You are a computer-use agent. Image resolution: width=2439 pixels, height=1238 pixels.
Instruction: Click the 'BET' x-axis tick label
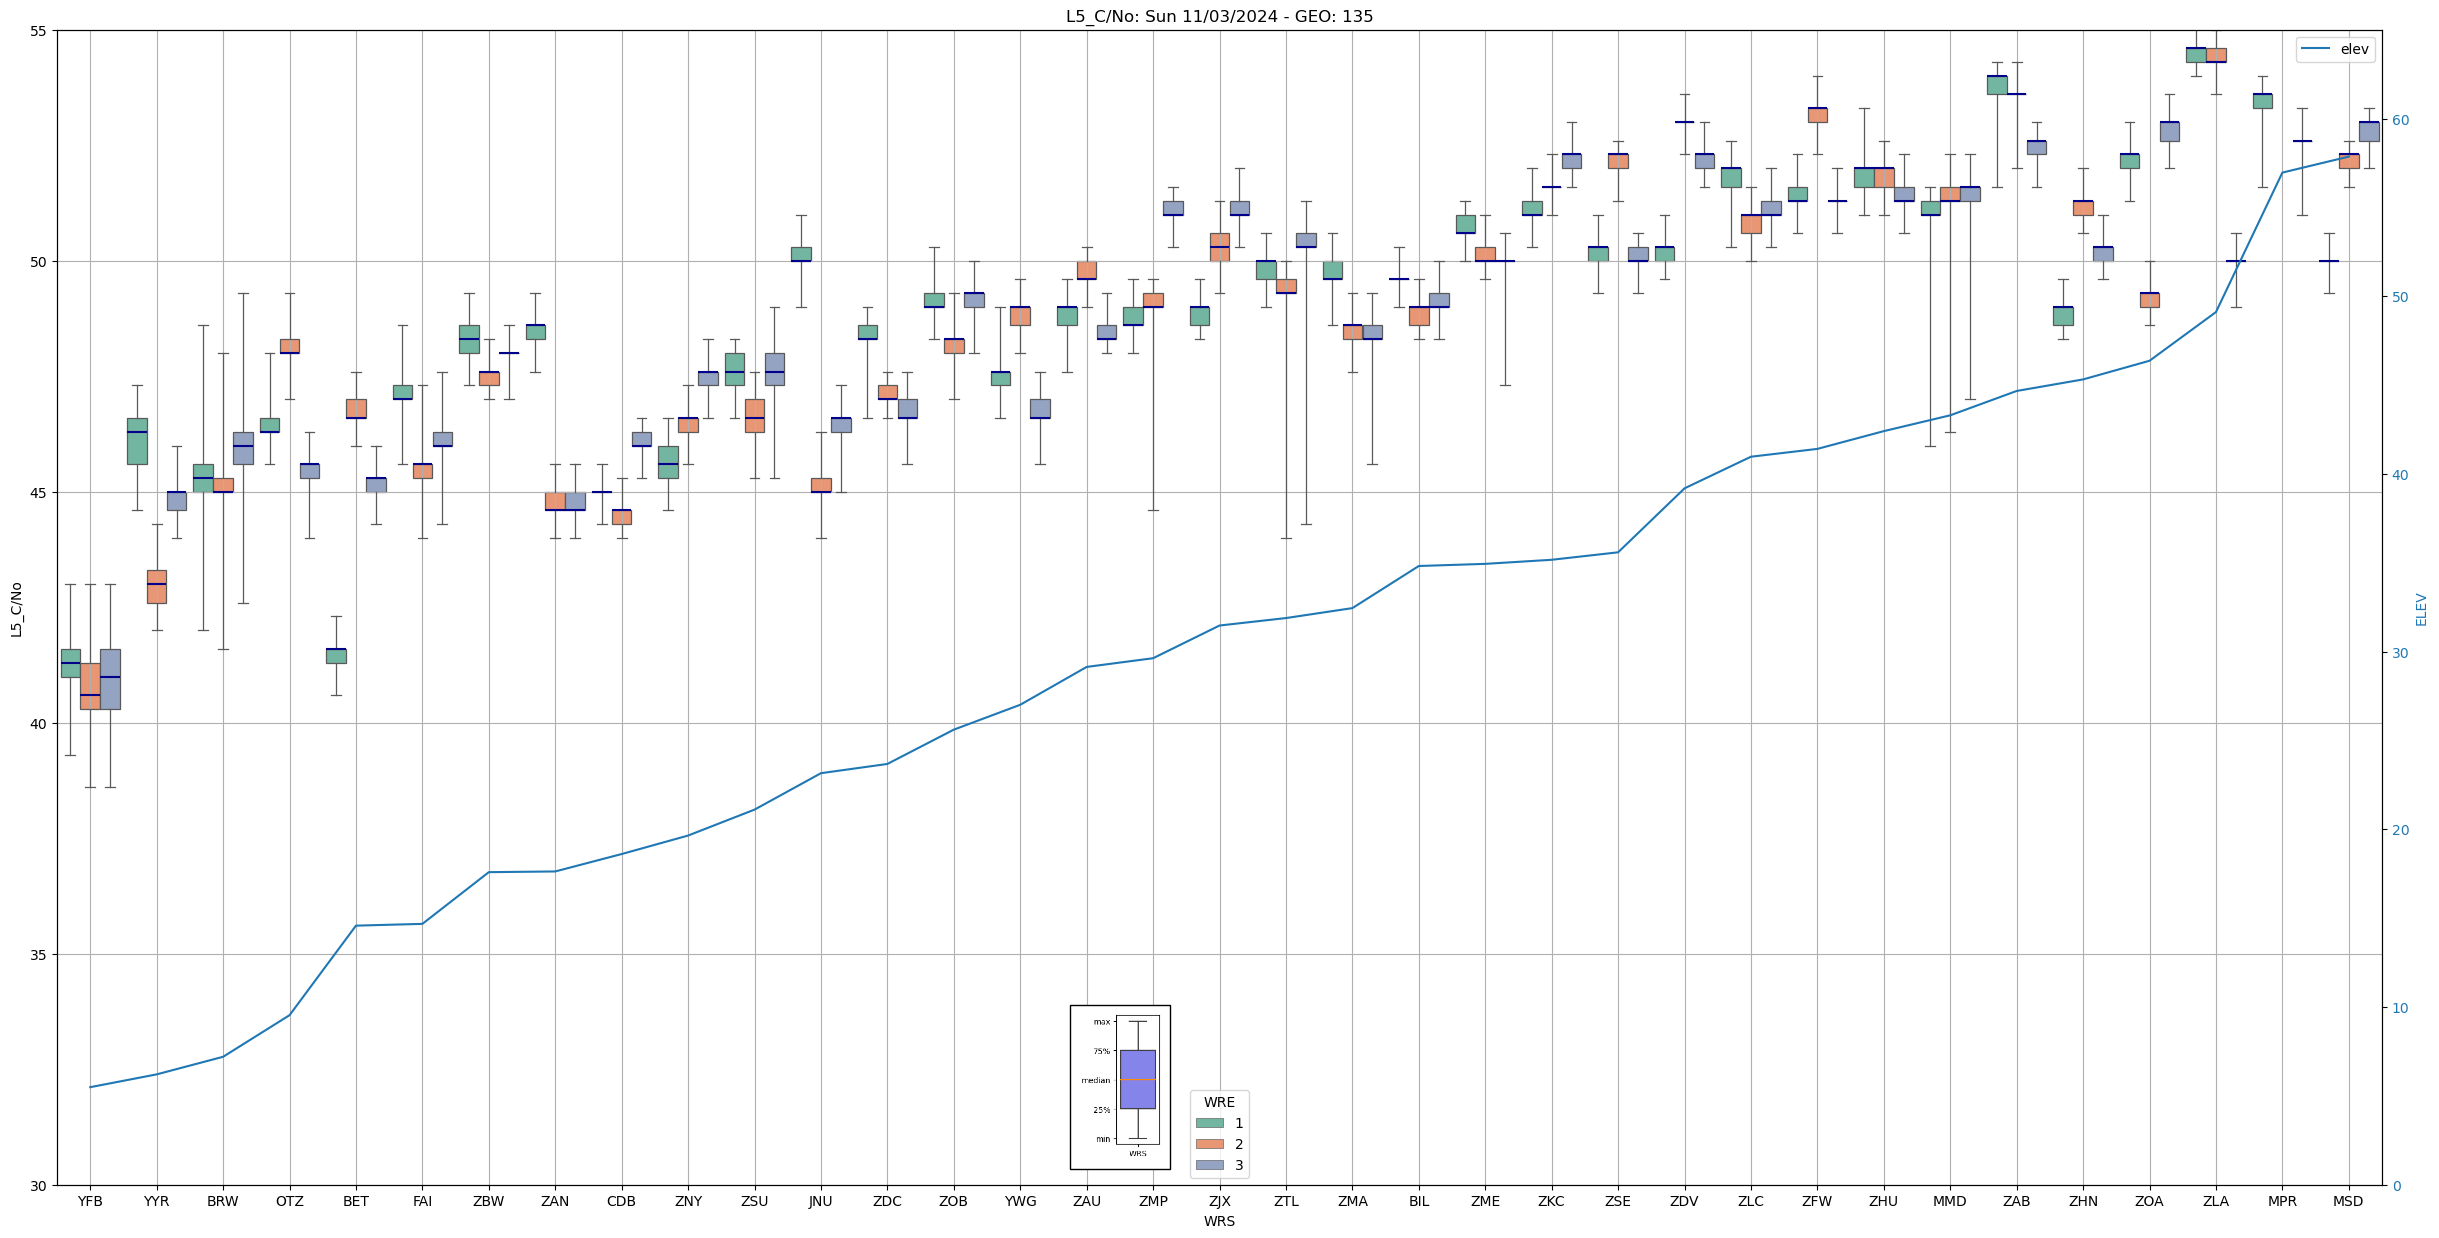356,1201
